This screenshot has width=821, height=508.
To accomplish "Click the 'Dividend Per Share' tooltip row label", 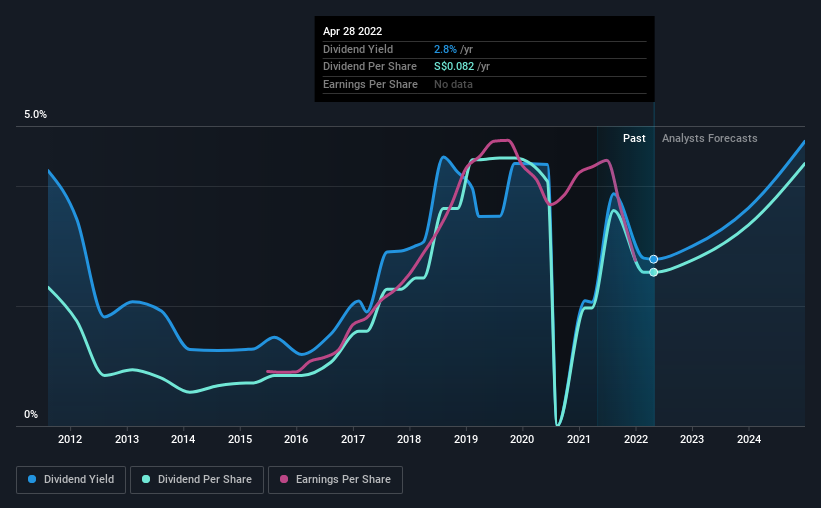I will point(370,67).
